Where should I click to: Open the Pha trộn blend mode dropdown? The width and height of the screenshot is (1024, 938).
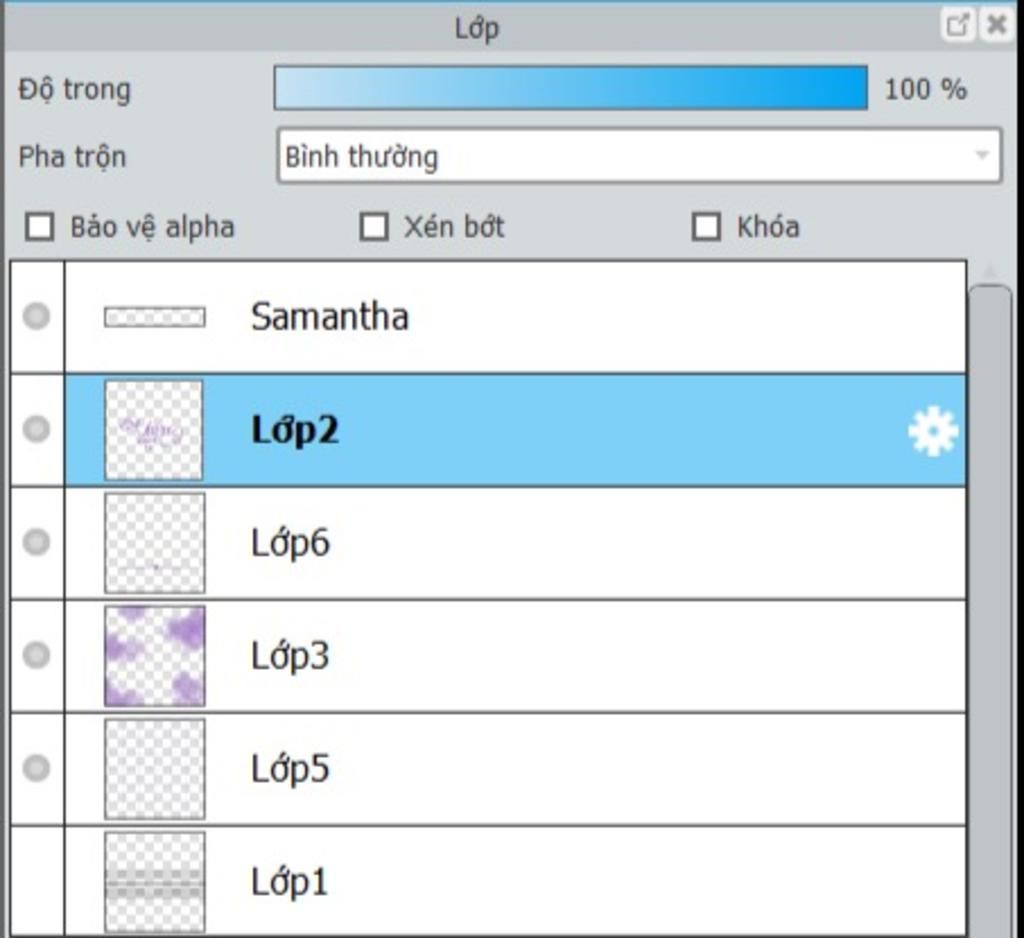point(639,155)
